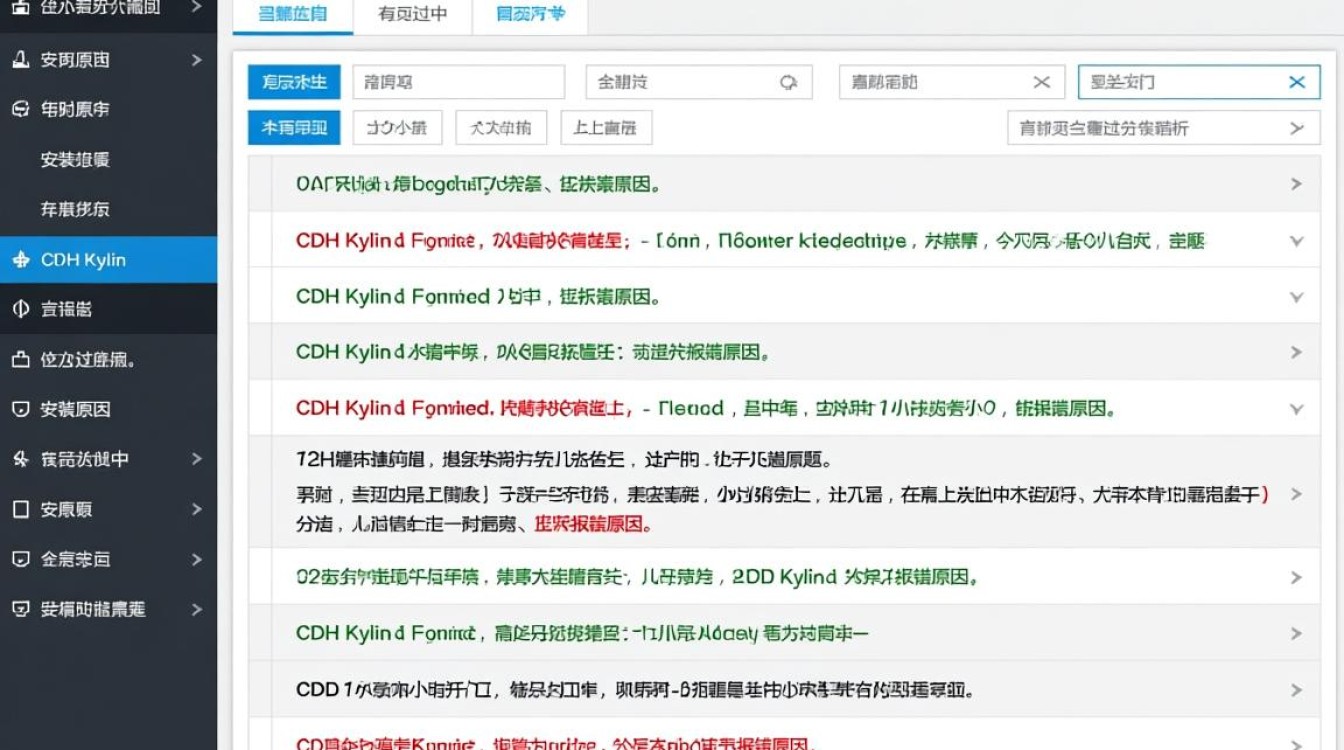
Task: Focus the filter field next to the top blue button
Action: point(459,83)
